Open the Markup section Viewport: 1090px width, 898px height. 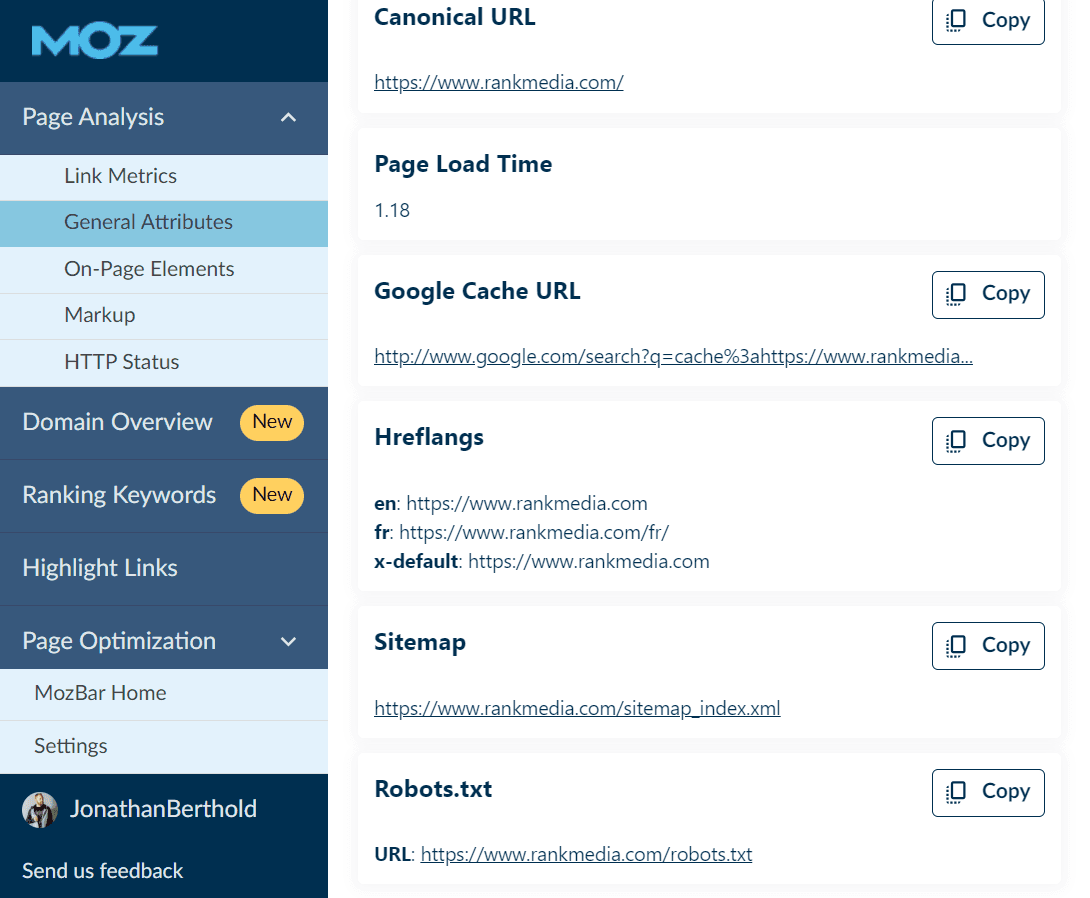point(99,315)
